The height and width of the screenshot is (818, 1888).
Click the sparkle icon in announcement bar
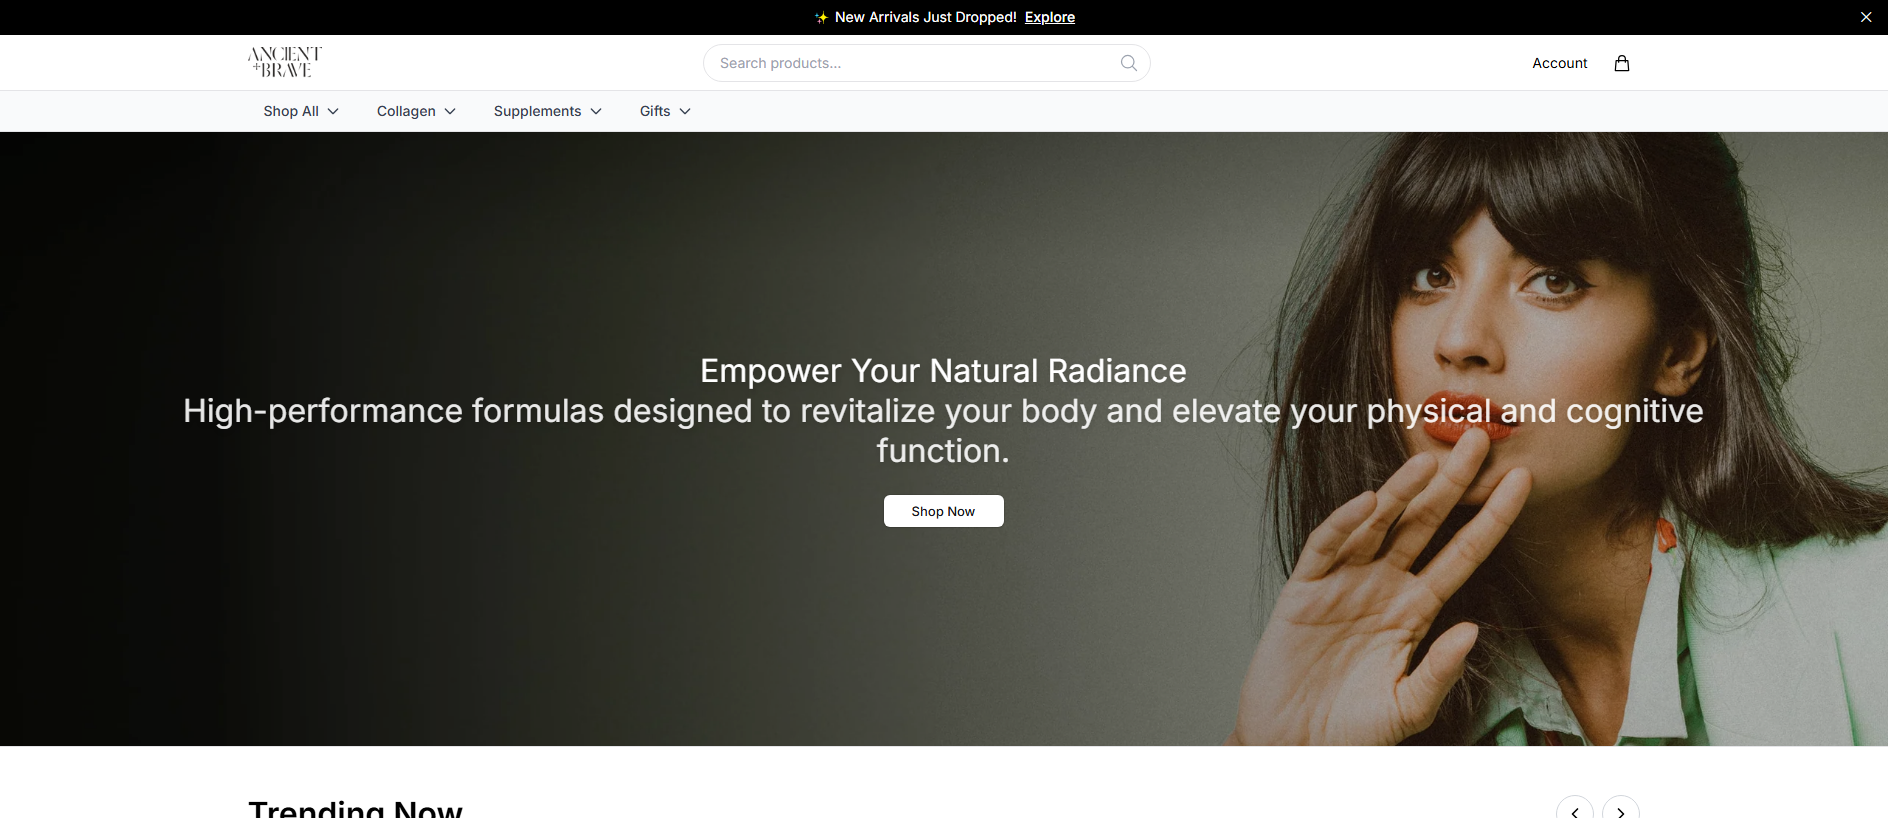tap(821, 17)
